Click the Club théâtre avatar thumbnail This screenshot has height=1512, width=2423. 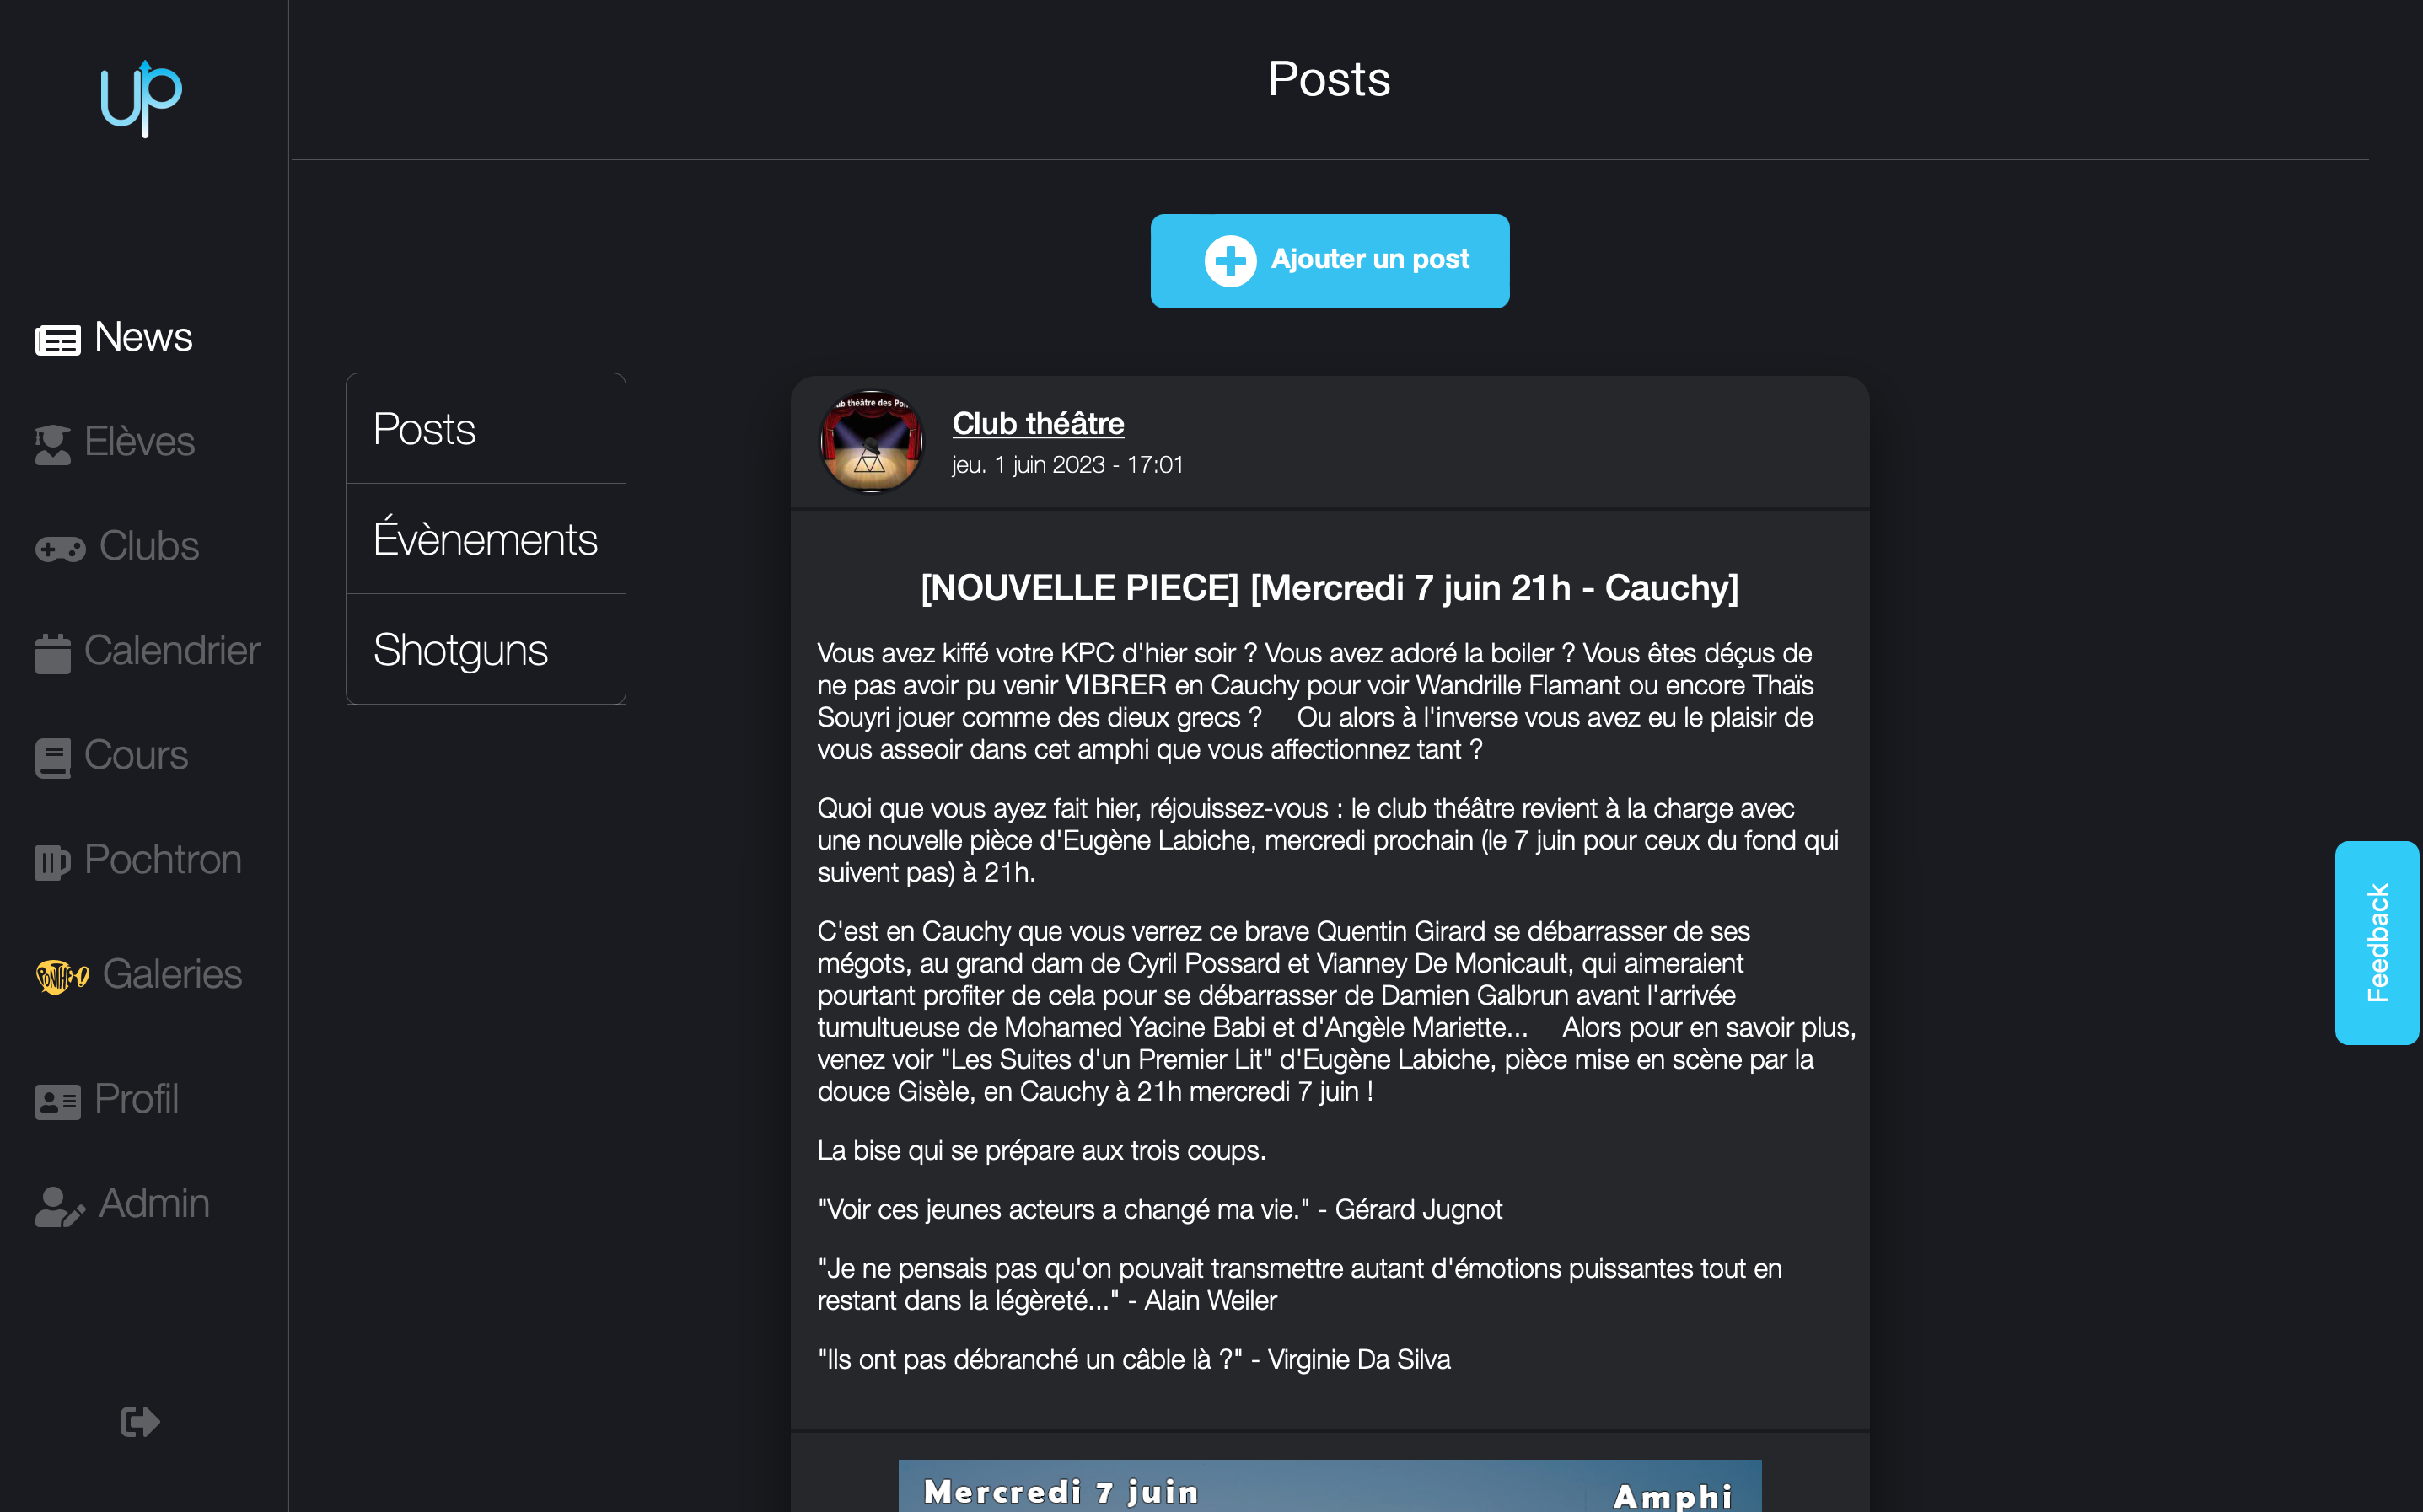pyautogui.click(x=871, y=441)
